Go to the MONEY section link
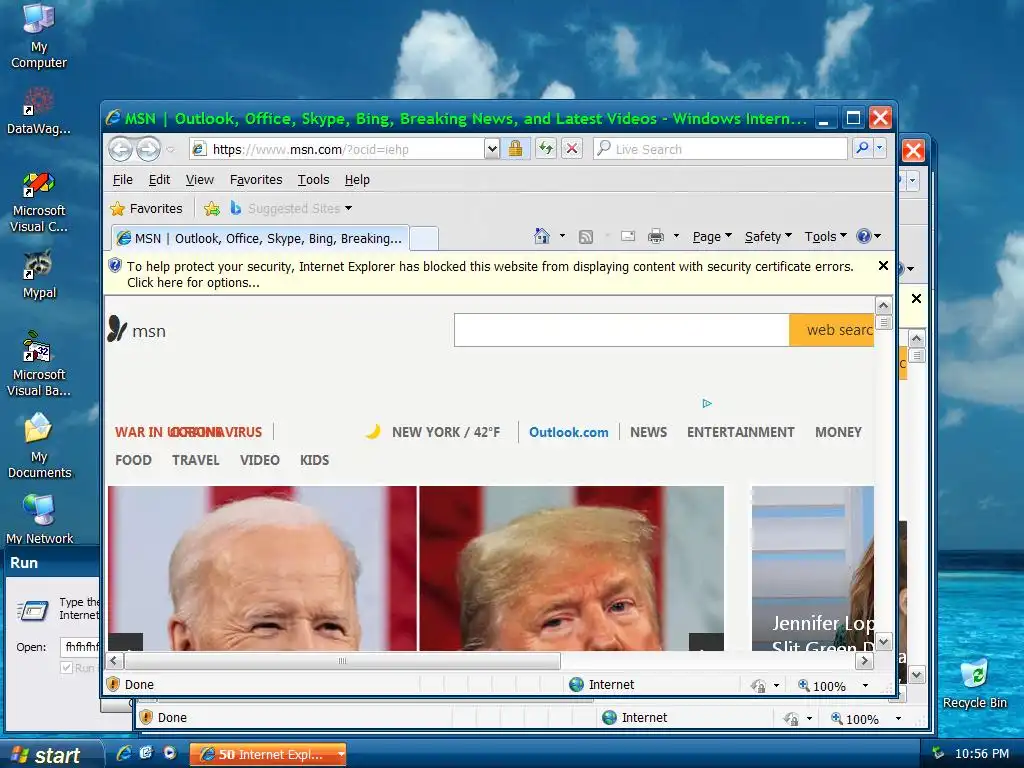Image resolution: width=1024 pixels, height=768 pixels. 838,432
